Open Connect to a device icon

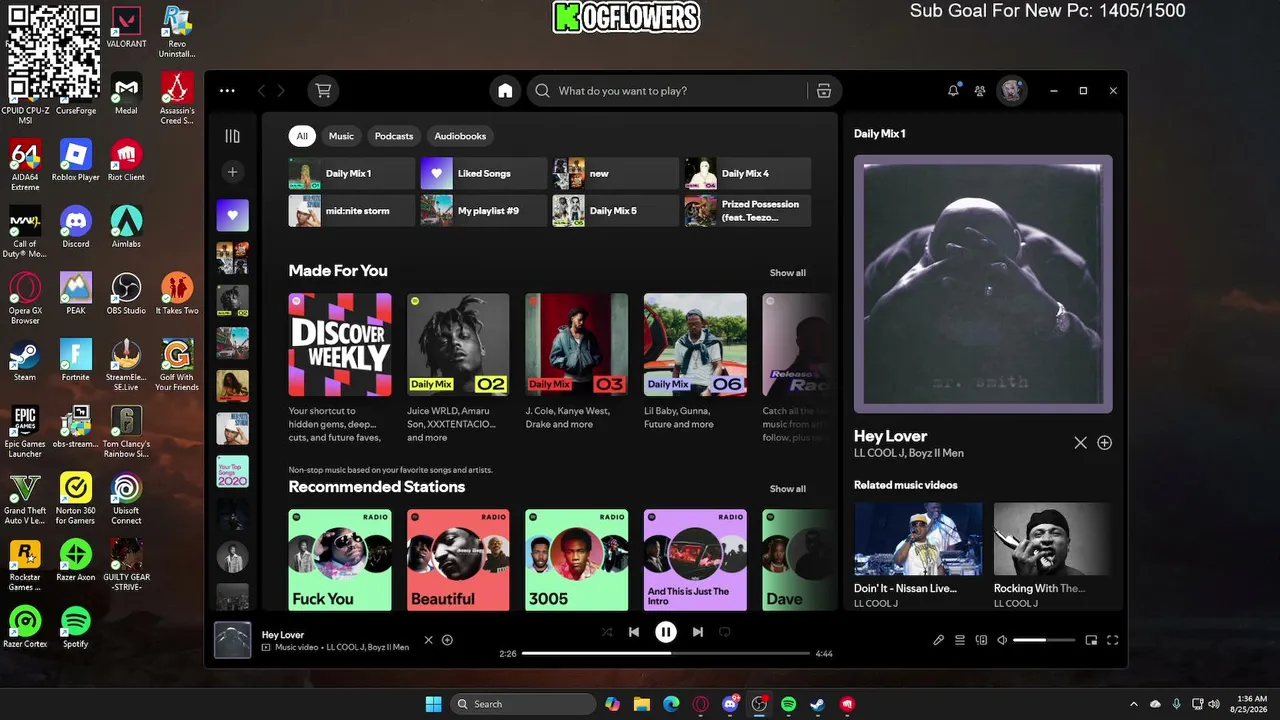coord(981,640)
